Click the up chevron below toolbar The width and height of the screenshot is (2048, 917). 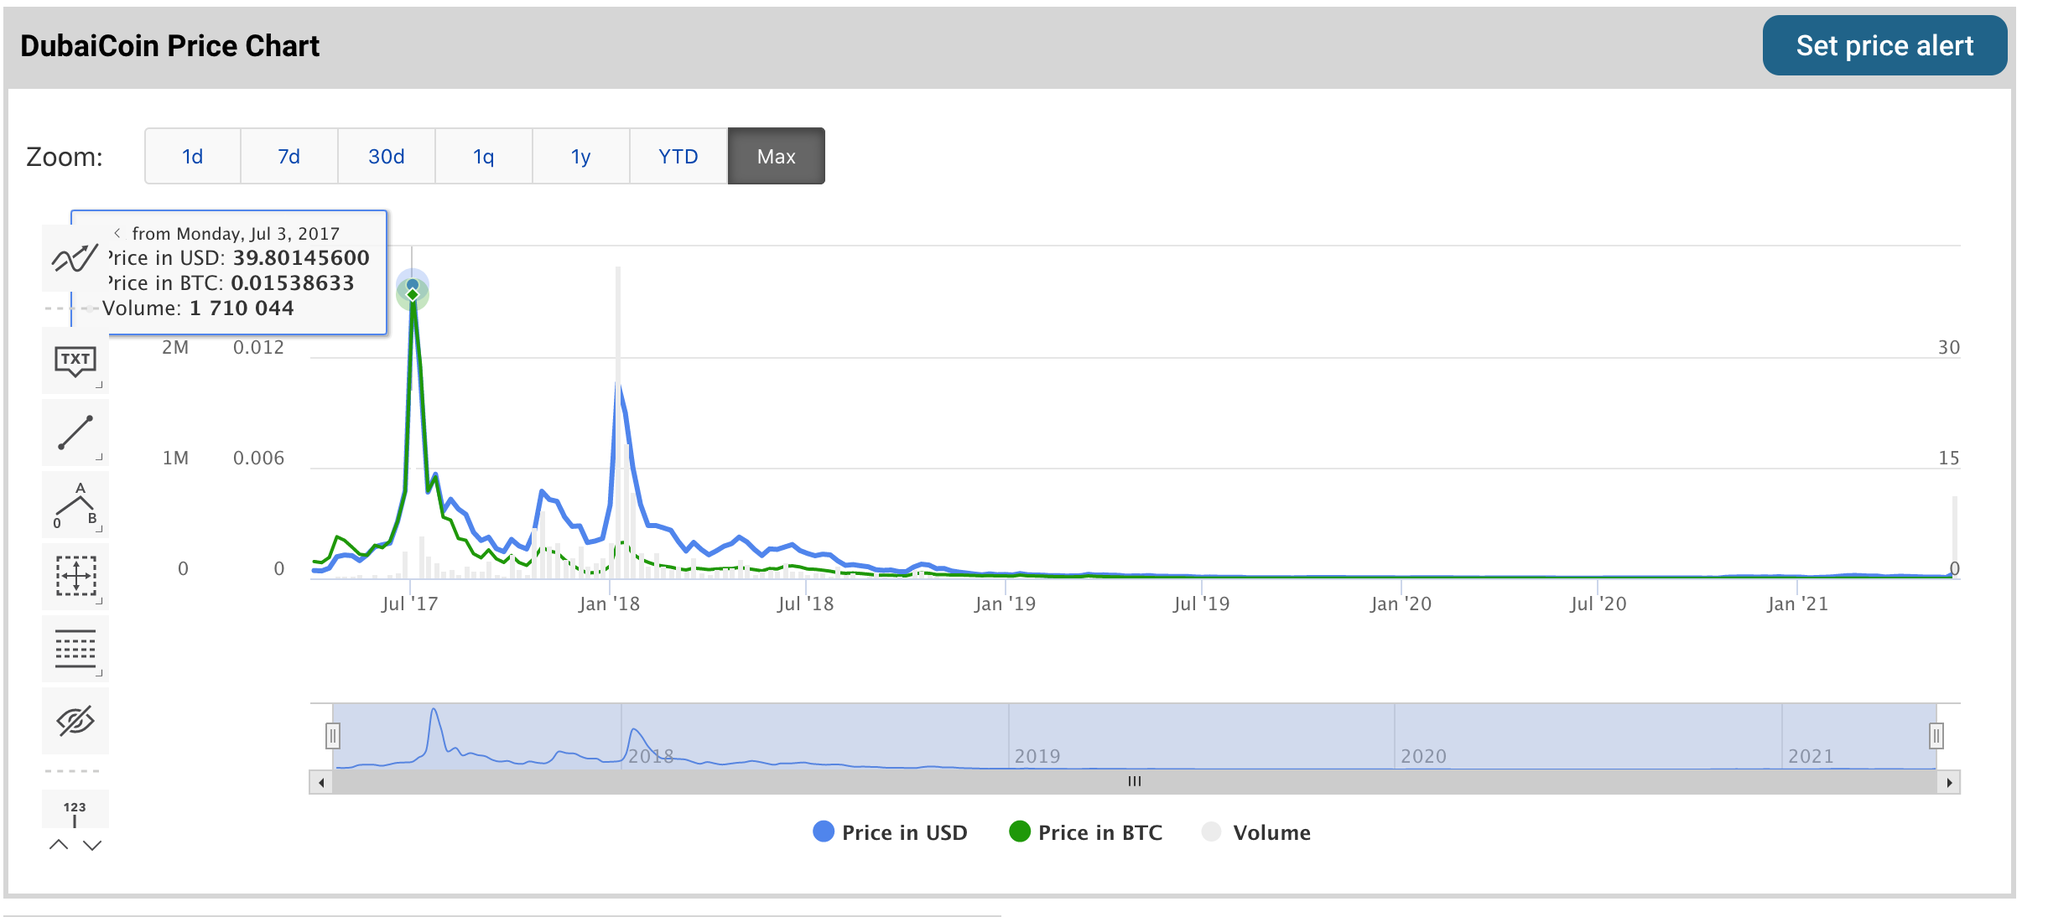point(59,845)
